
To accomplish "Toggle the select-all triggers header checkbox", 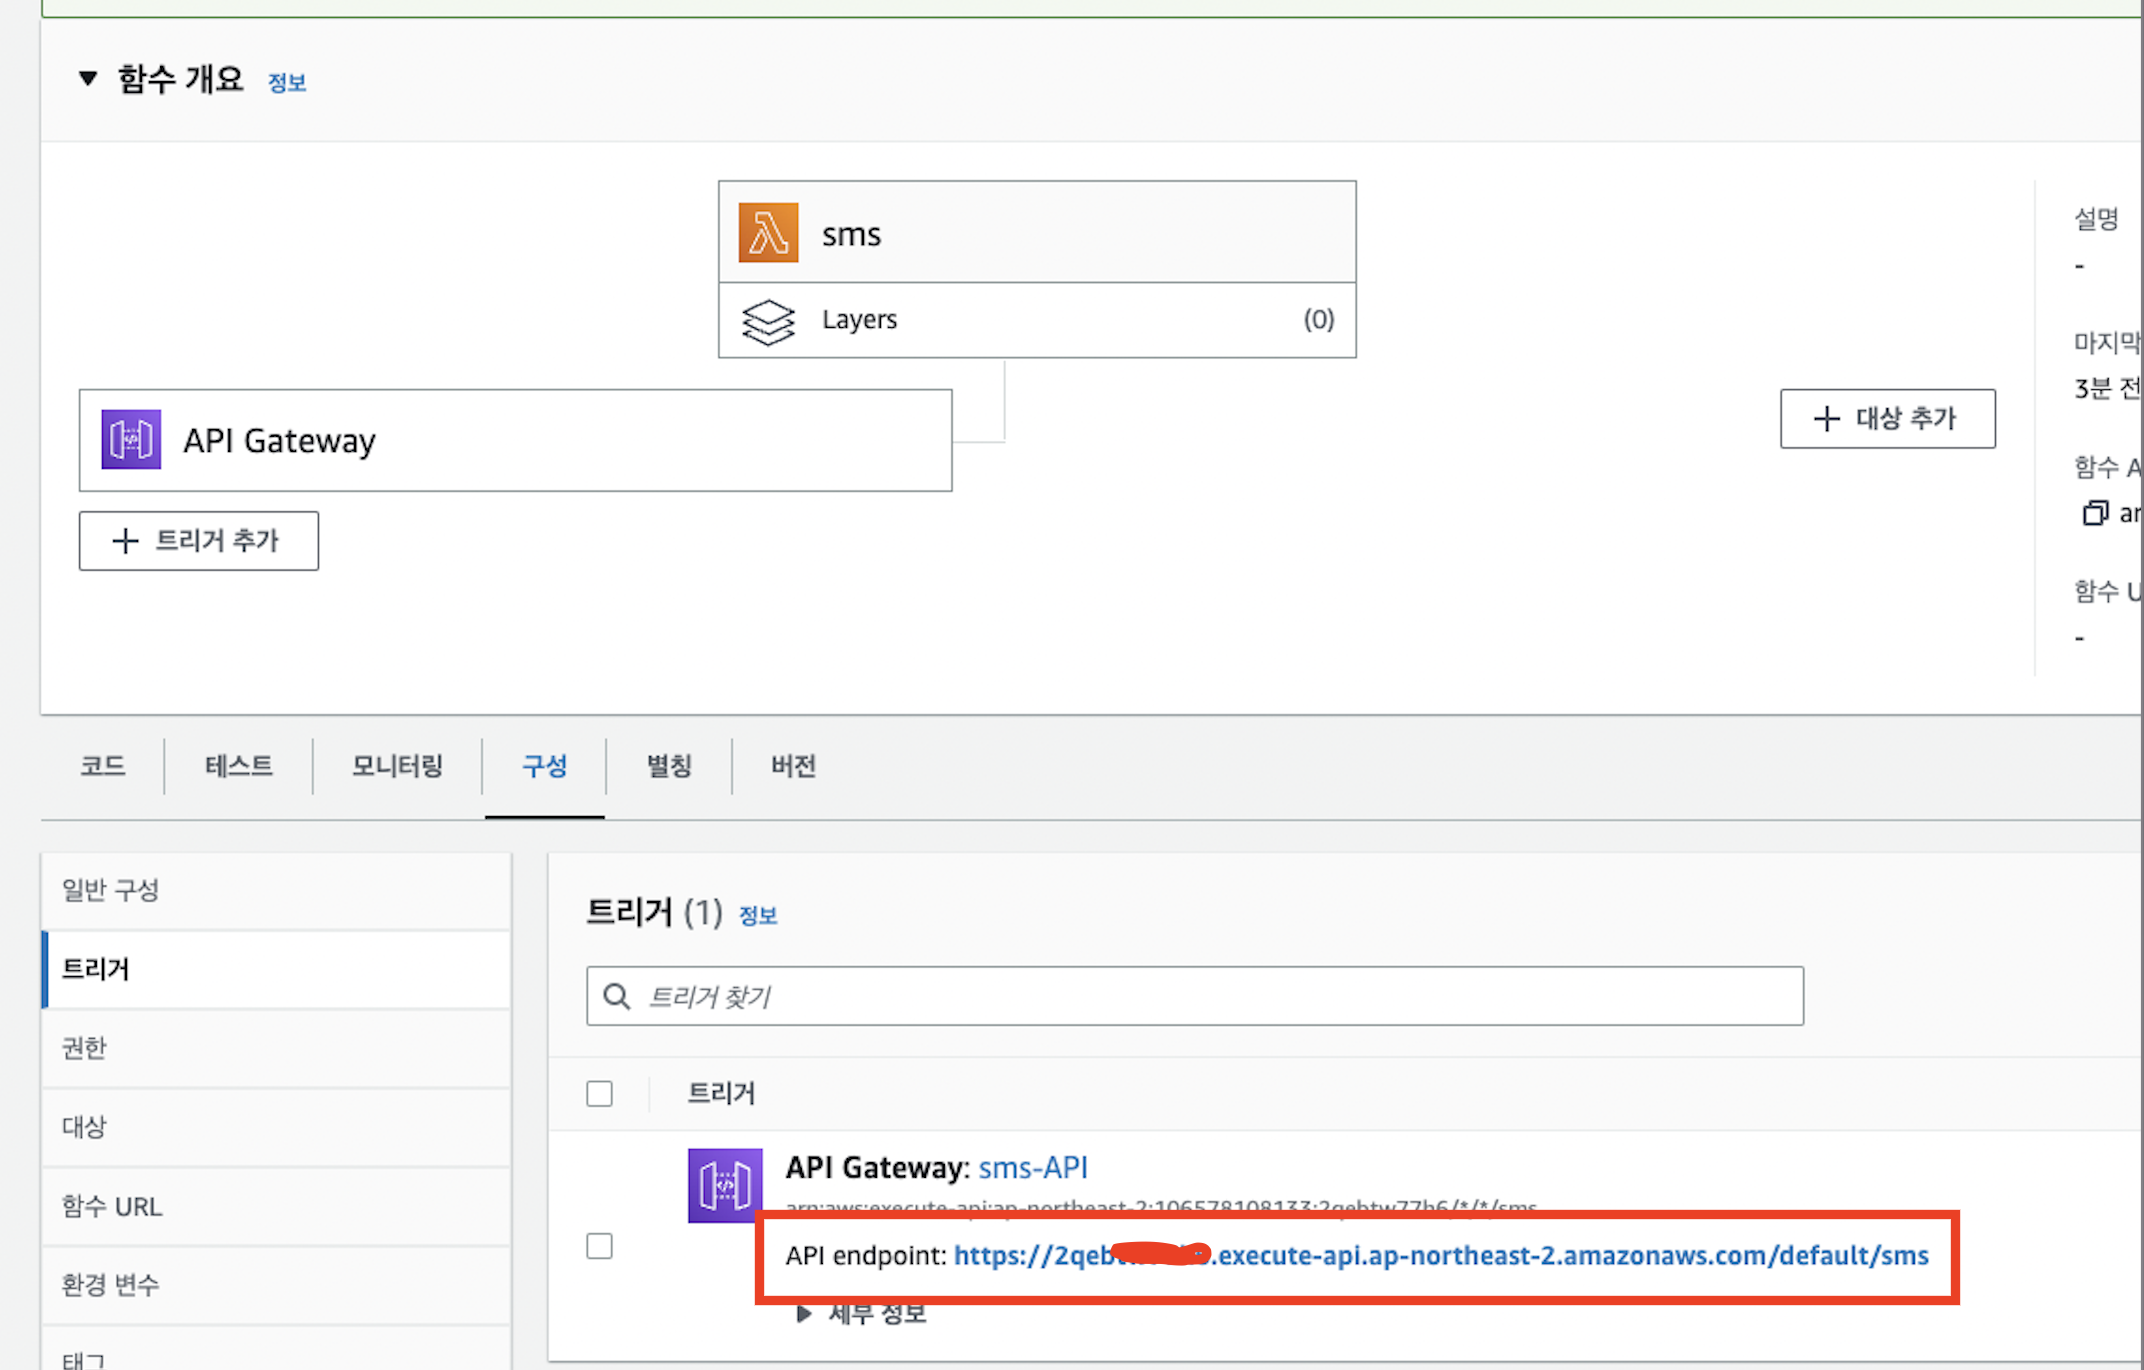I will point(600,1094).
